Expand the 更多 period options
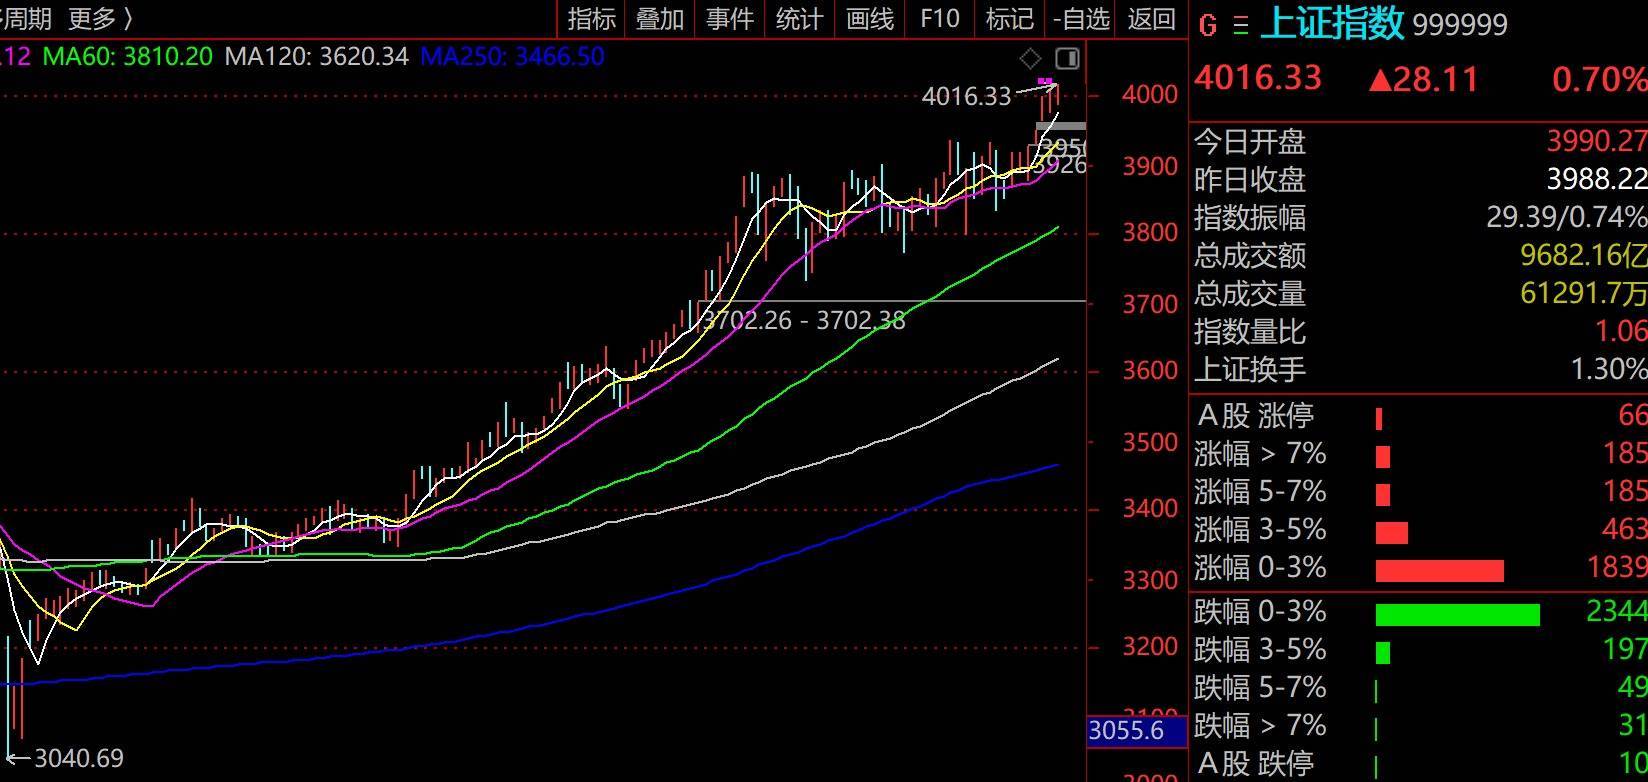1648x782 pixels. tap(100, 18)
